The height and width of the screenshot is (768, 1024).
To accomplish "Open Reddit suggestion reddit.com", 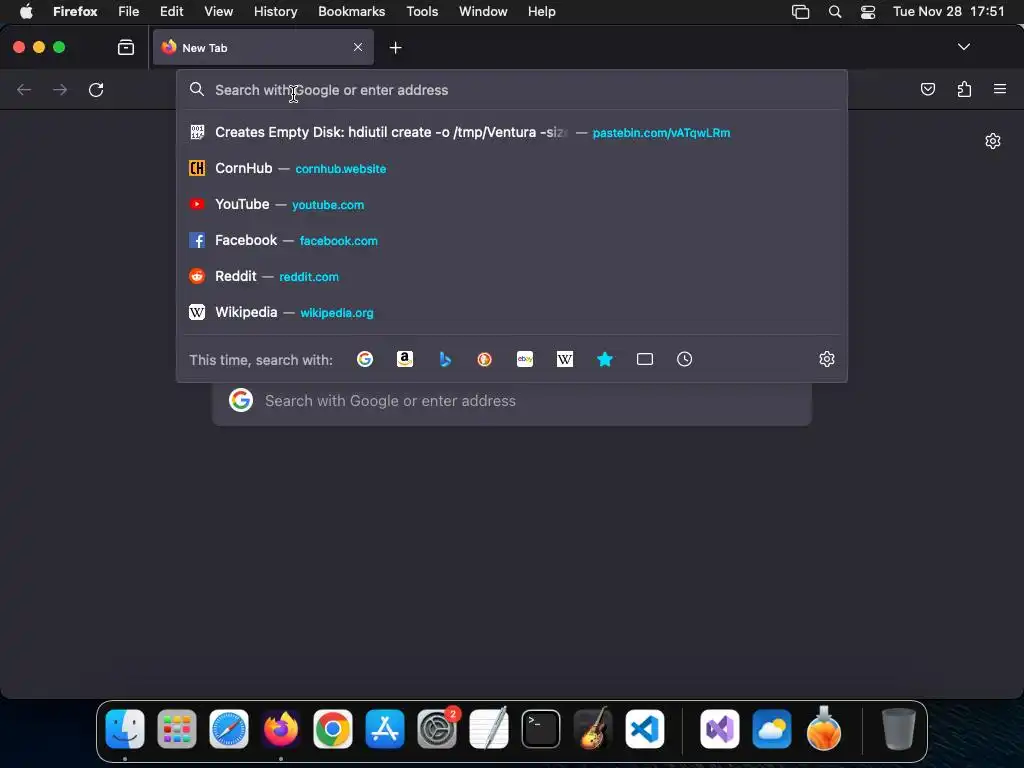I will click(511, 276).
